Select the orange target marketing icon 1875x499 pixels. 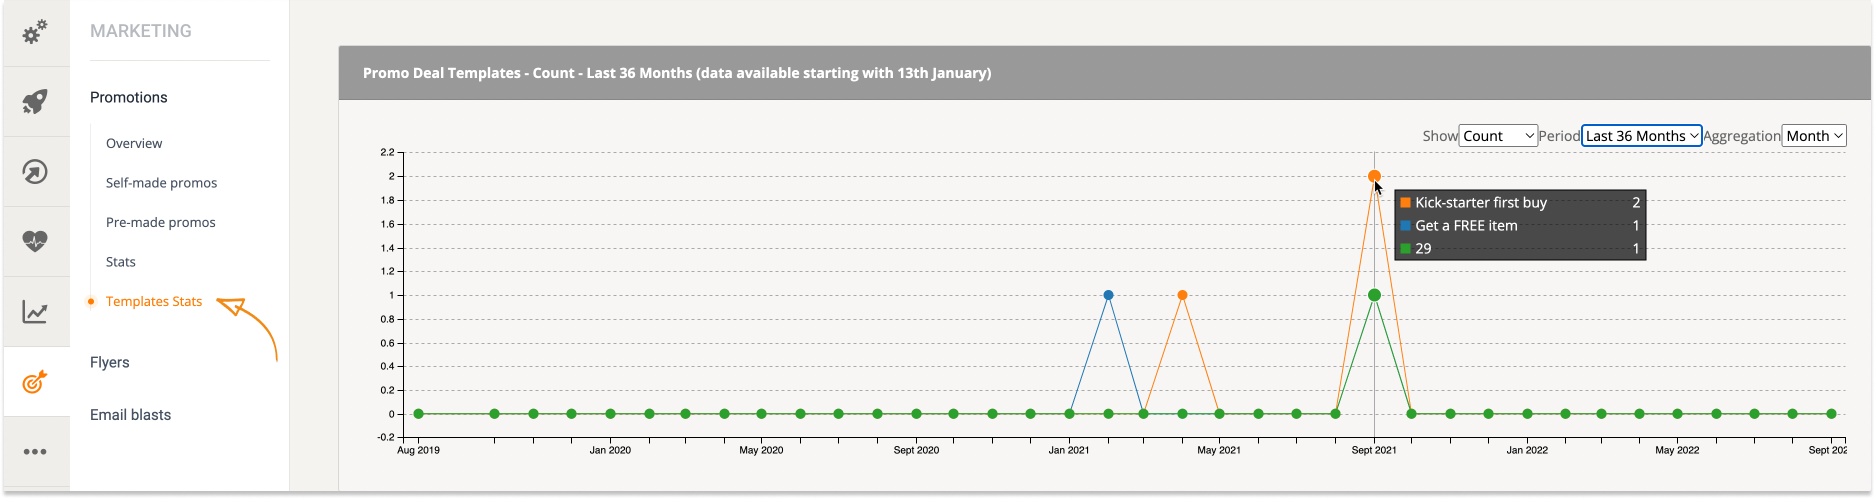coord(35,382)
